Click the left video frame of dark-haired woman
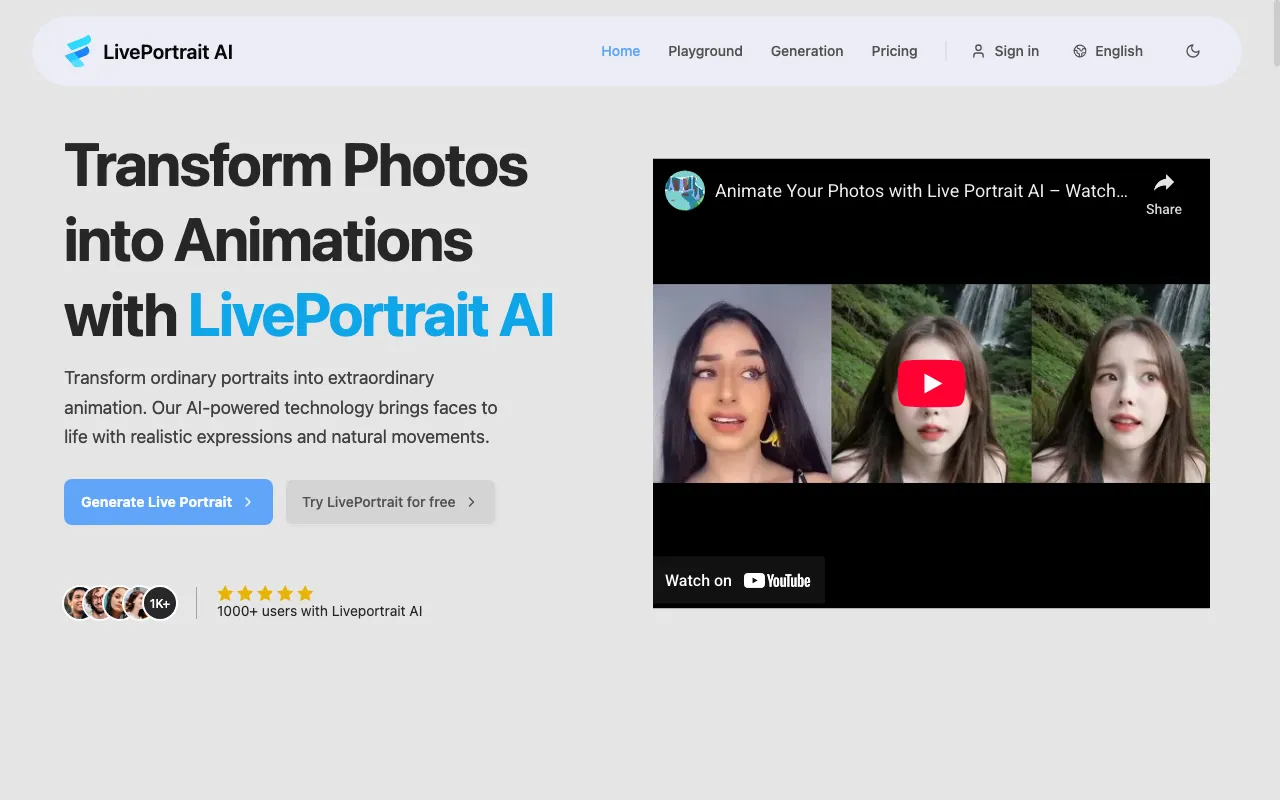1280x800 pixels. pos(742,383)
